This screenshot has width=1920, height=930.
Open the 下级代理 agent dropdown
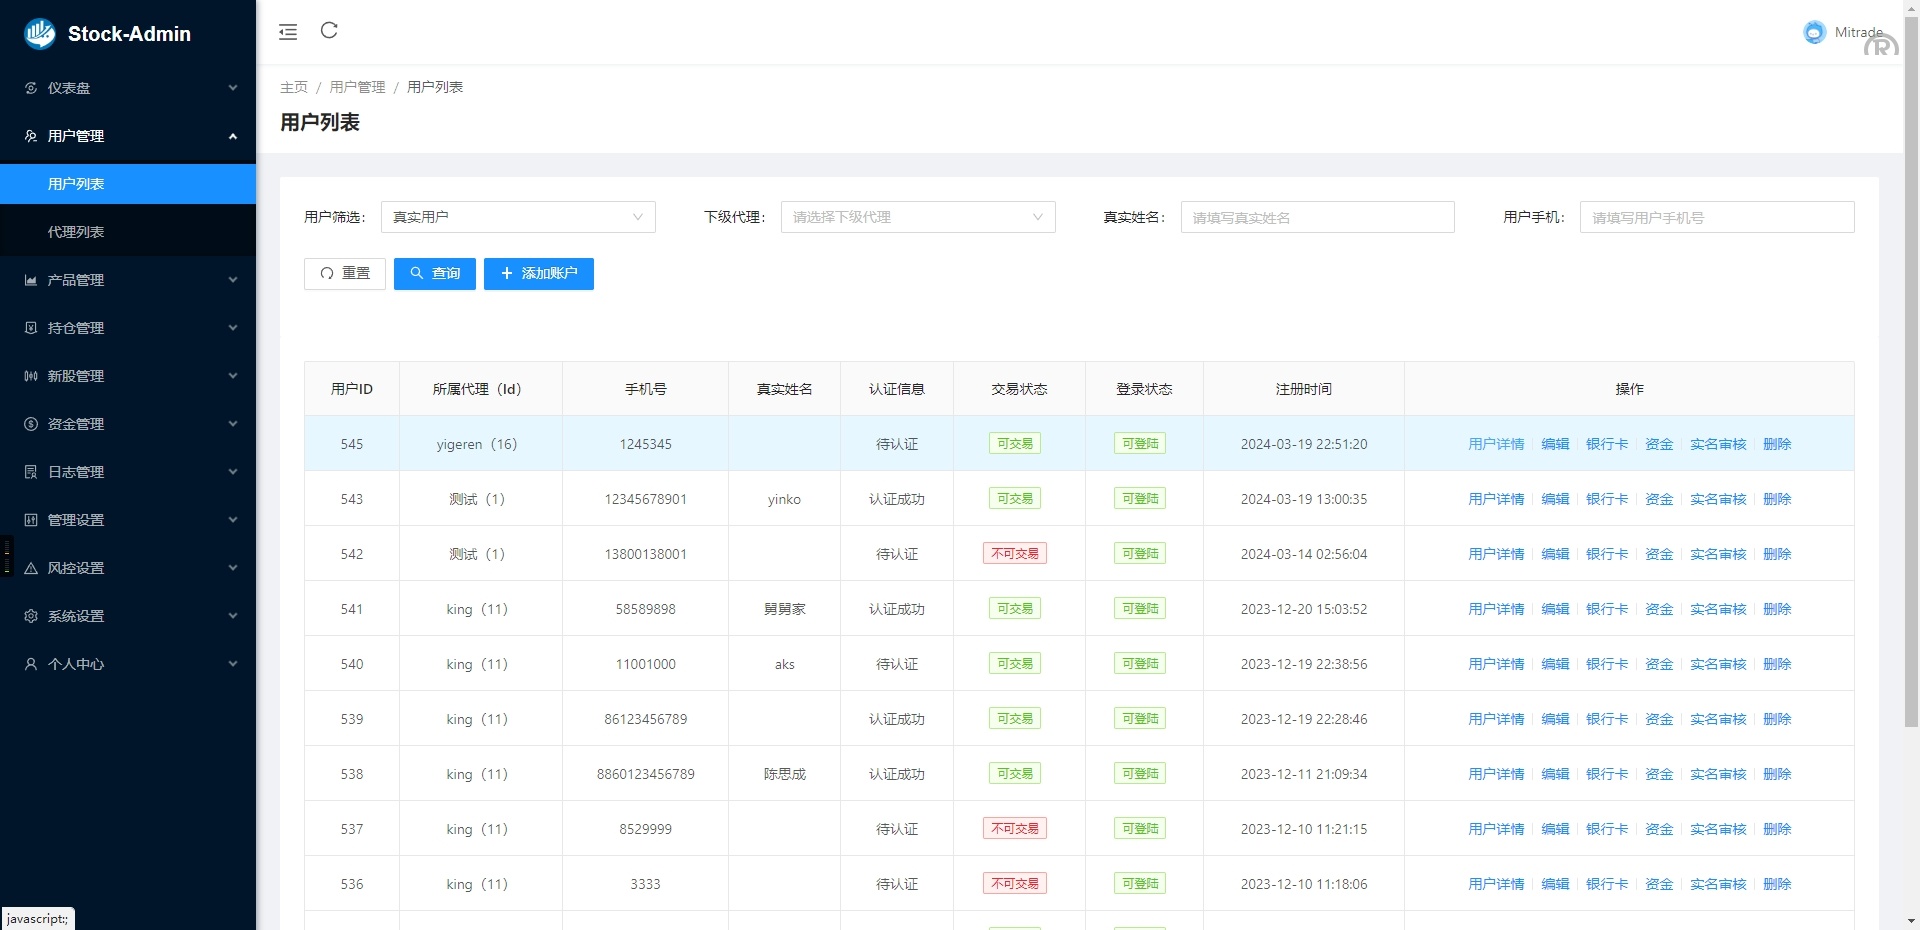click(917, 217)
